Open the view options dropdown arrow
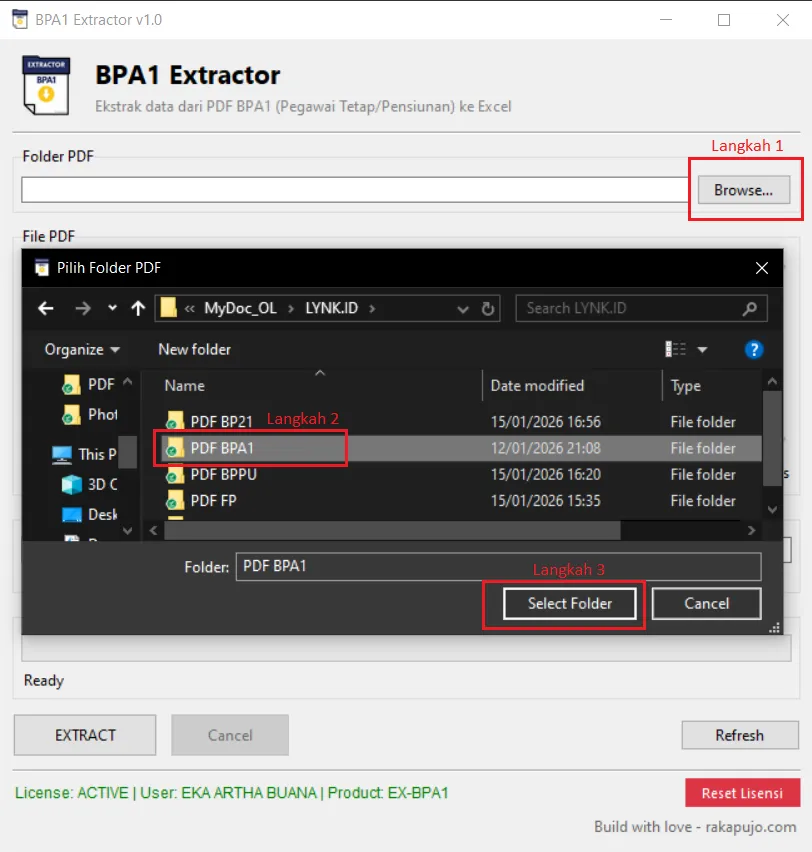This screenshot has height=852, width=812. point(702,349)
